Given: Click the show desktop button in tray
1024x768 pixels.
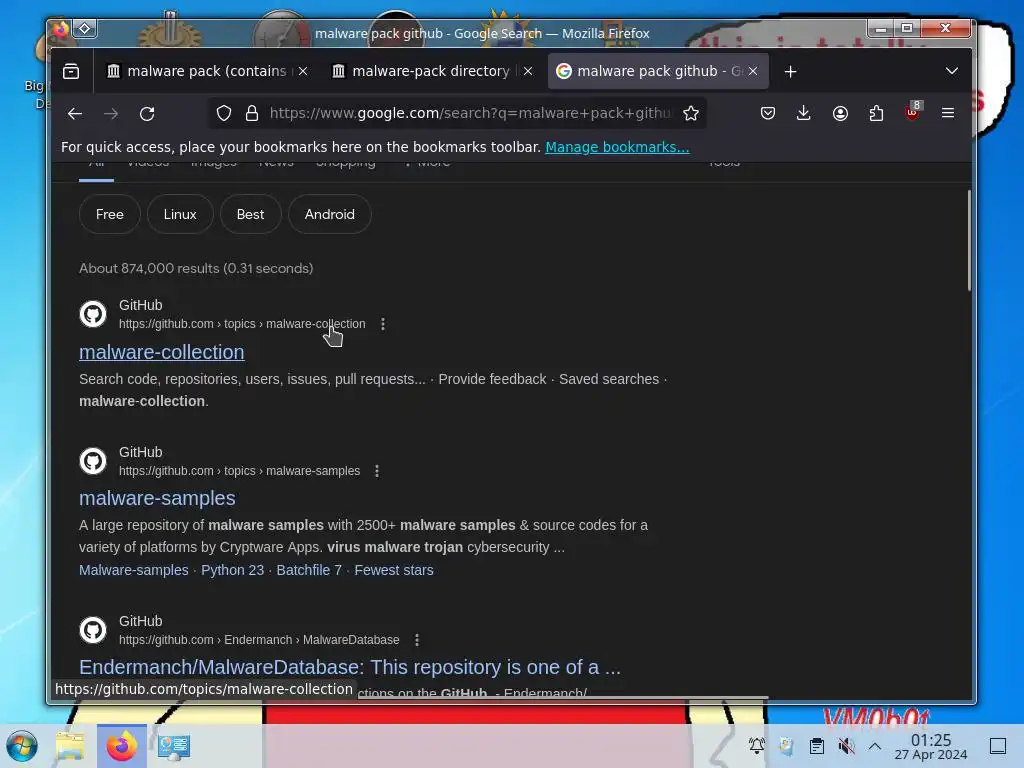Looking at the screenshot, I should point(998,746).
